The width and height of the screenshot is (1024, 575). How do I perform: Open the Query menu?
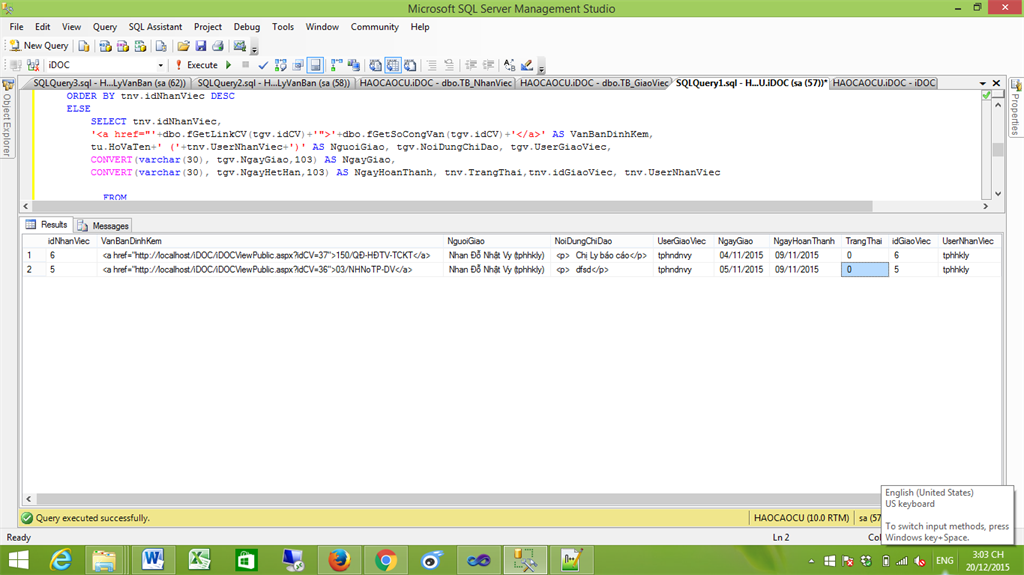point(104,27)
